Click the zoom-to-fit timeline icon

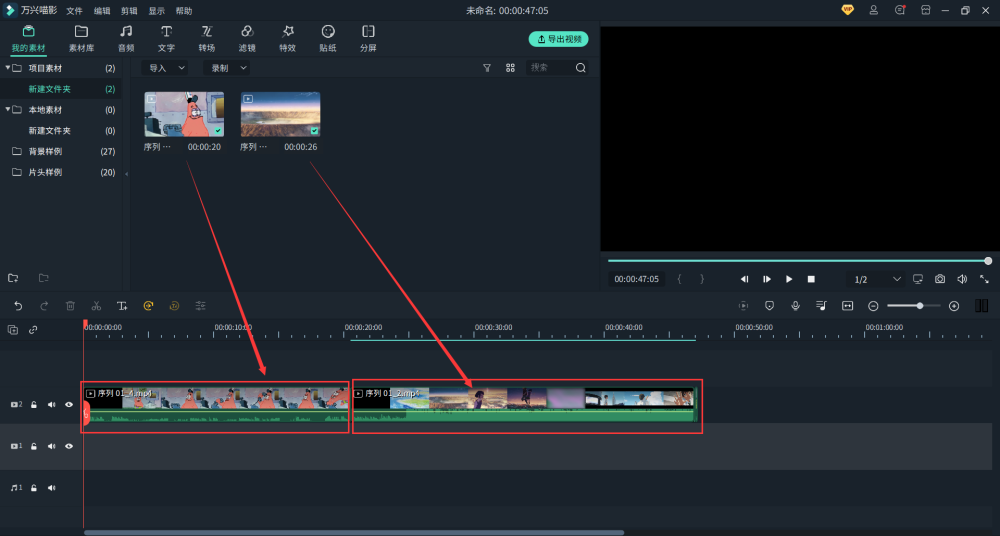coord(848,306)
